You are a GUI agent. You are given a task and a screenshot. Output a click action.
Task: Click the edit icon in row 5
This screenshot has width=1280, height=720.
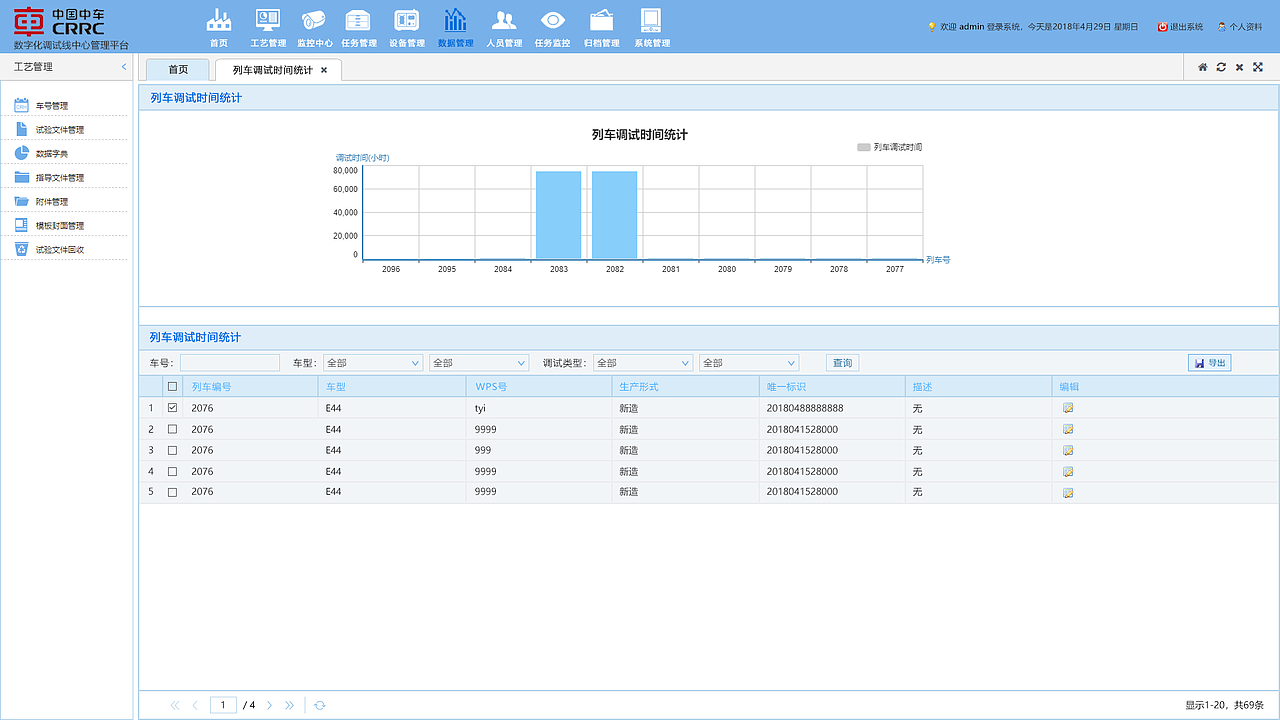1068,492
